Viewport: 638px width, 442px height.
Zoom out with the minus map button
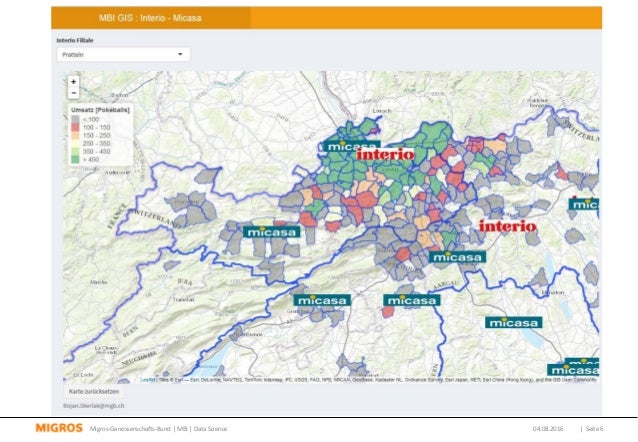73,93
